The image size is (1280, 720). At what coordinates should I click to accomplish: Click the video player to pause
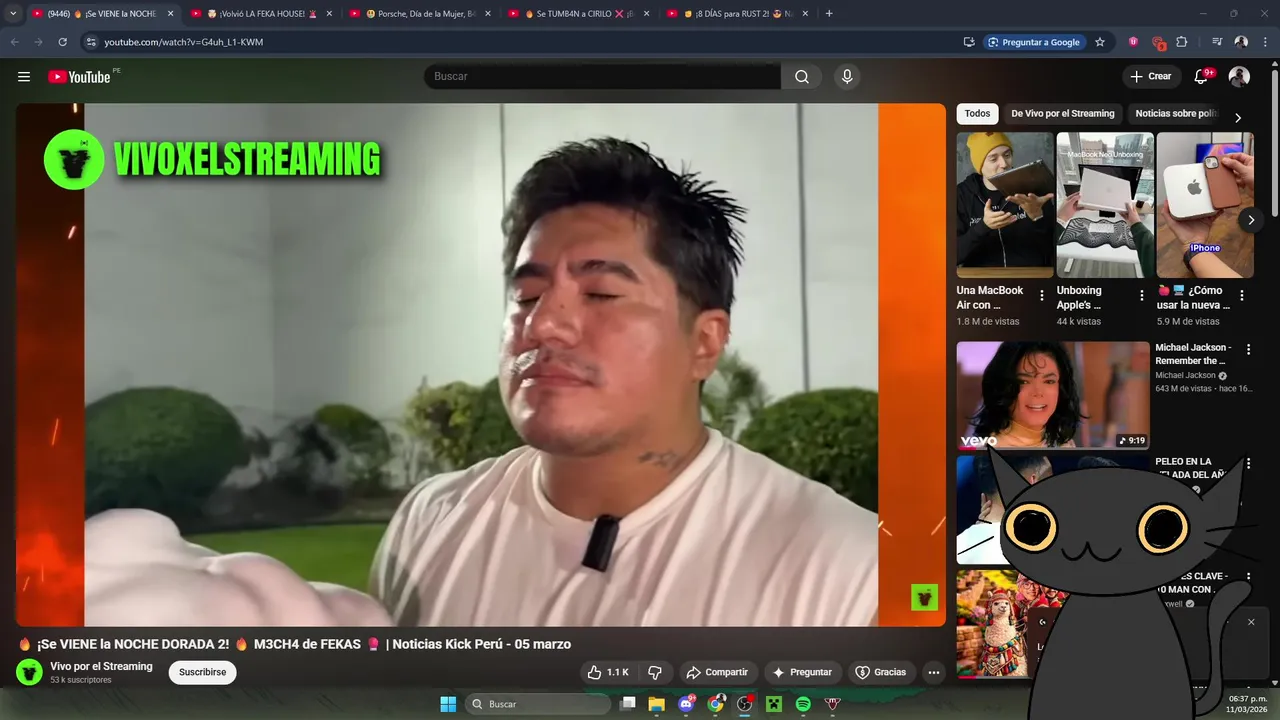point(480,365)
